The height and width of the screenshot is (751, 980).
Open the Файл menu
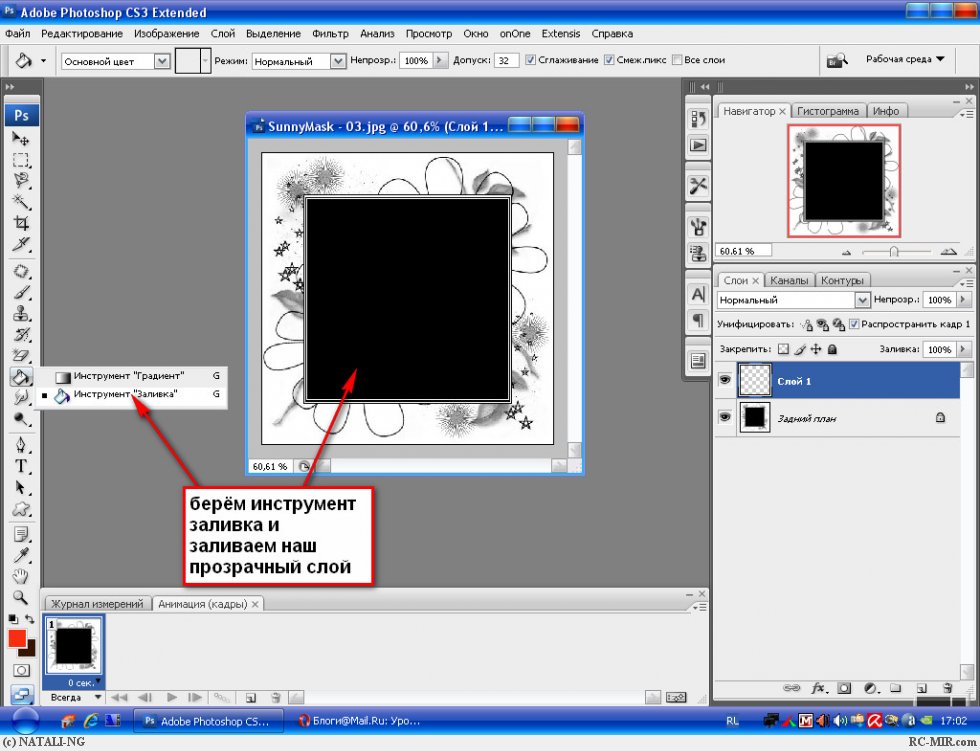18,34
